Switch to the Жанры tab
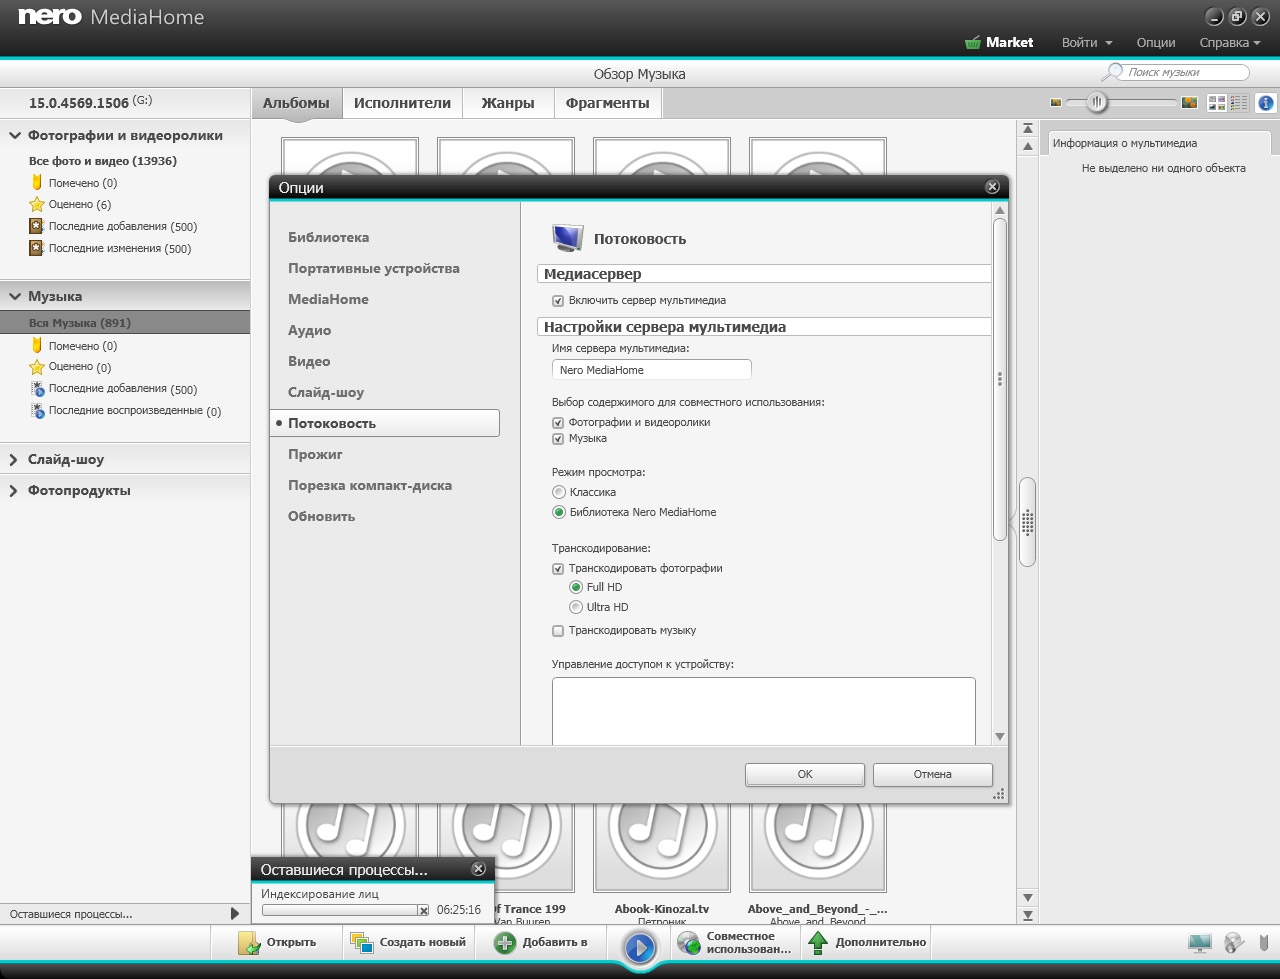Image resolution: width=1280 pixels, height=979 pixels. [508, 103]
